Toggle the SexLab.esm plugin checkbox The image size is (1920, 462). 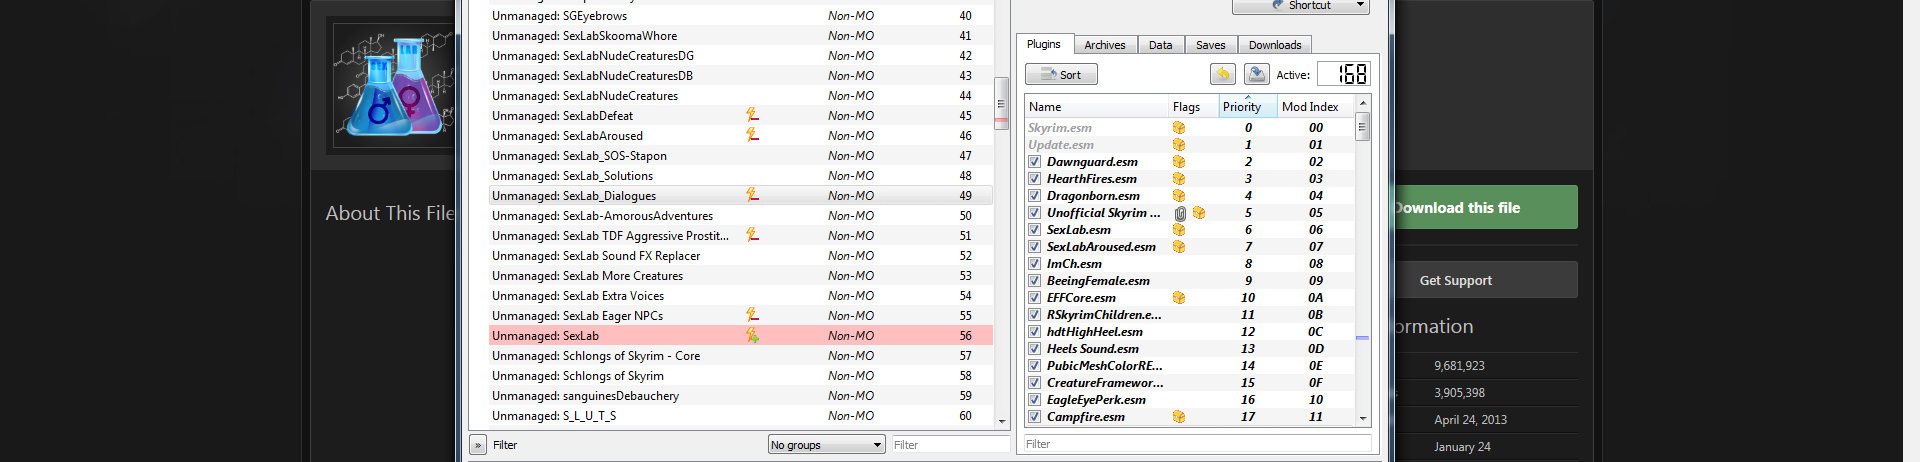click(1035, 230)
